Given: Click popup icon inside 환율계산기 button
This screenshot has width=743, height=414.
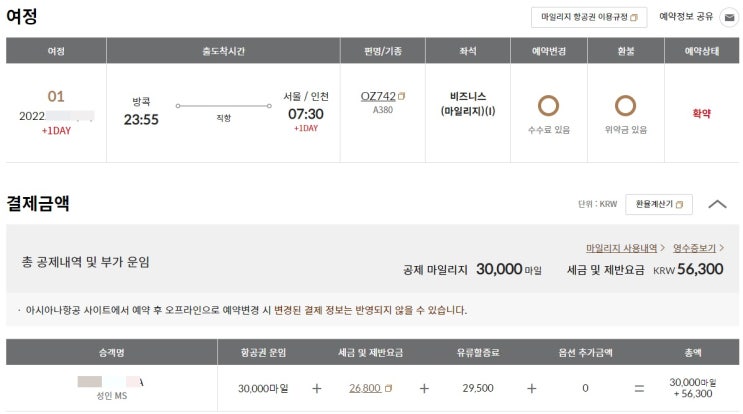Looking at the screenshot, I should [680, 204].
